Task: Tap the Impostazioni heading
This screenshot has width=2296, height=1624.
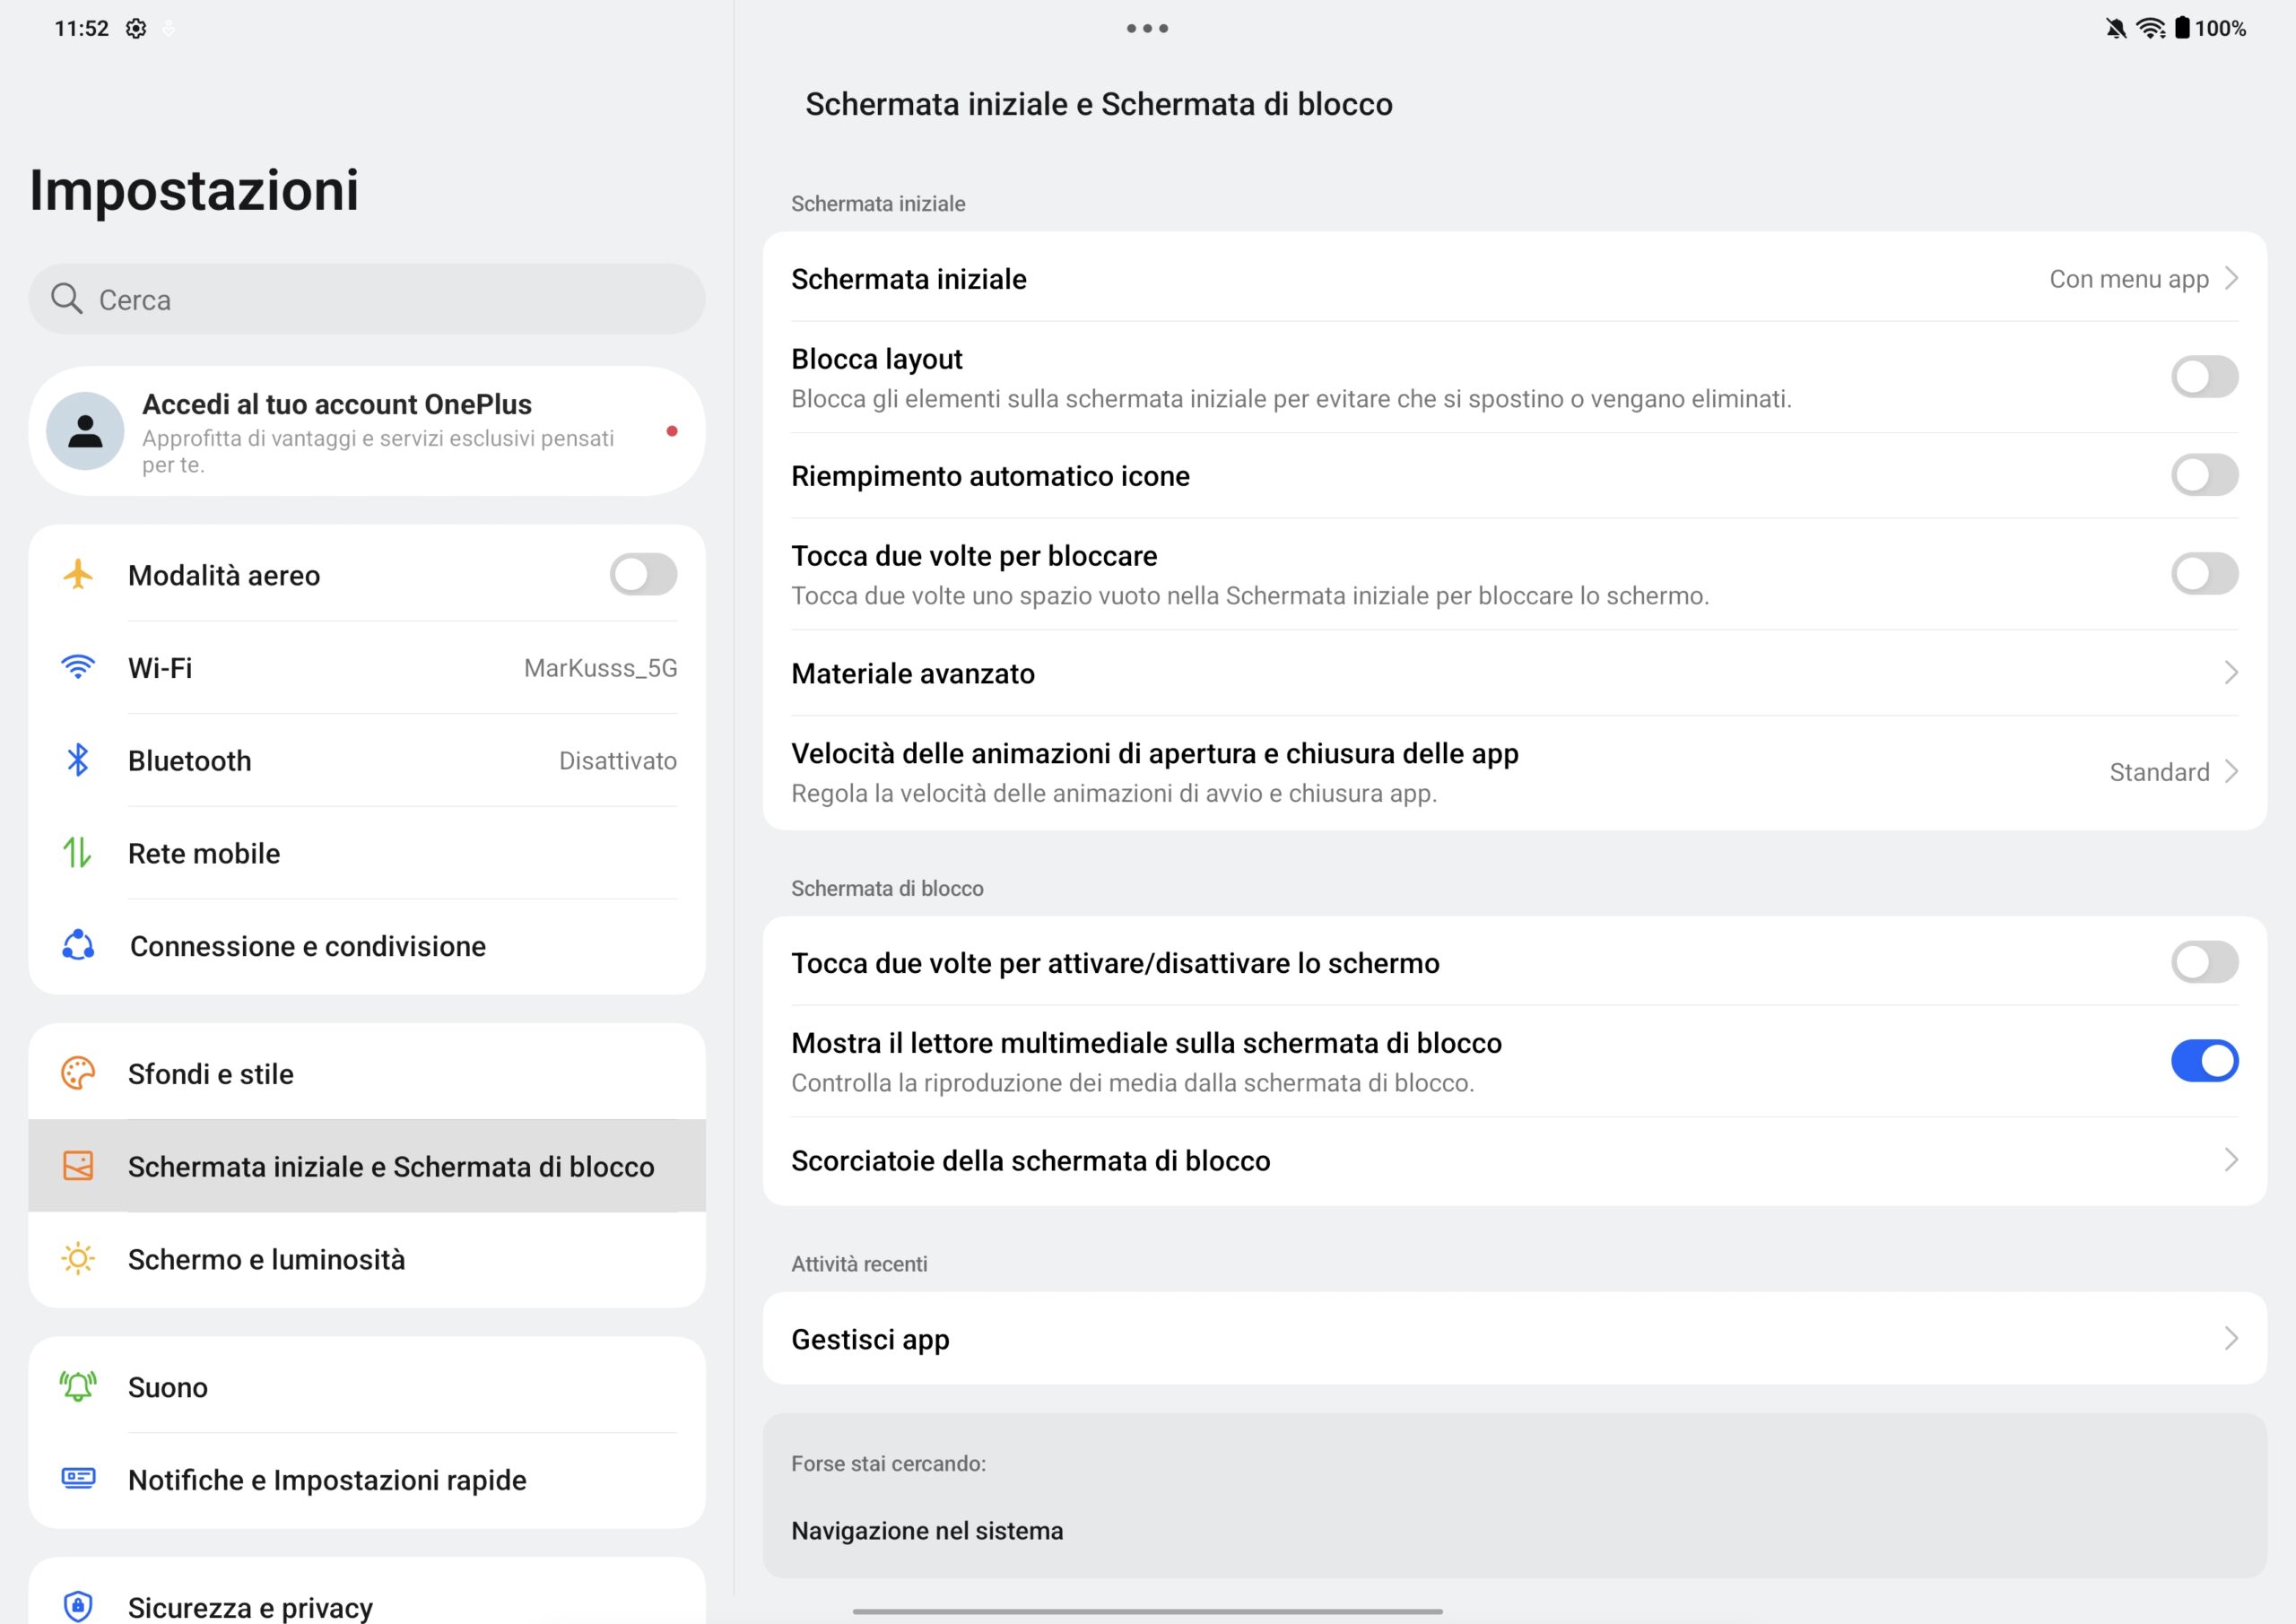Action: coord(194,190)
